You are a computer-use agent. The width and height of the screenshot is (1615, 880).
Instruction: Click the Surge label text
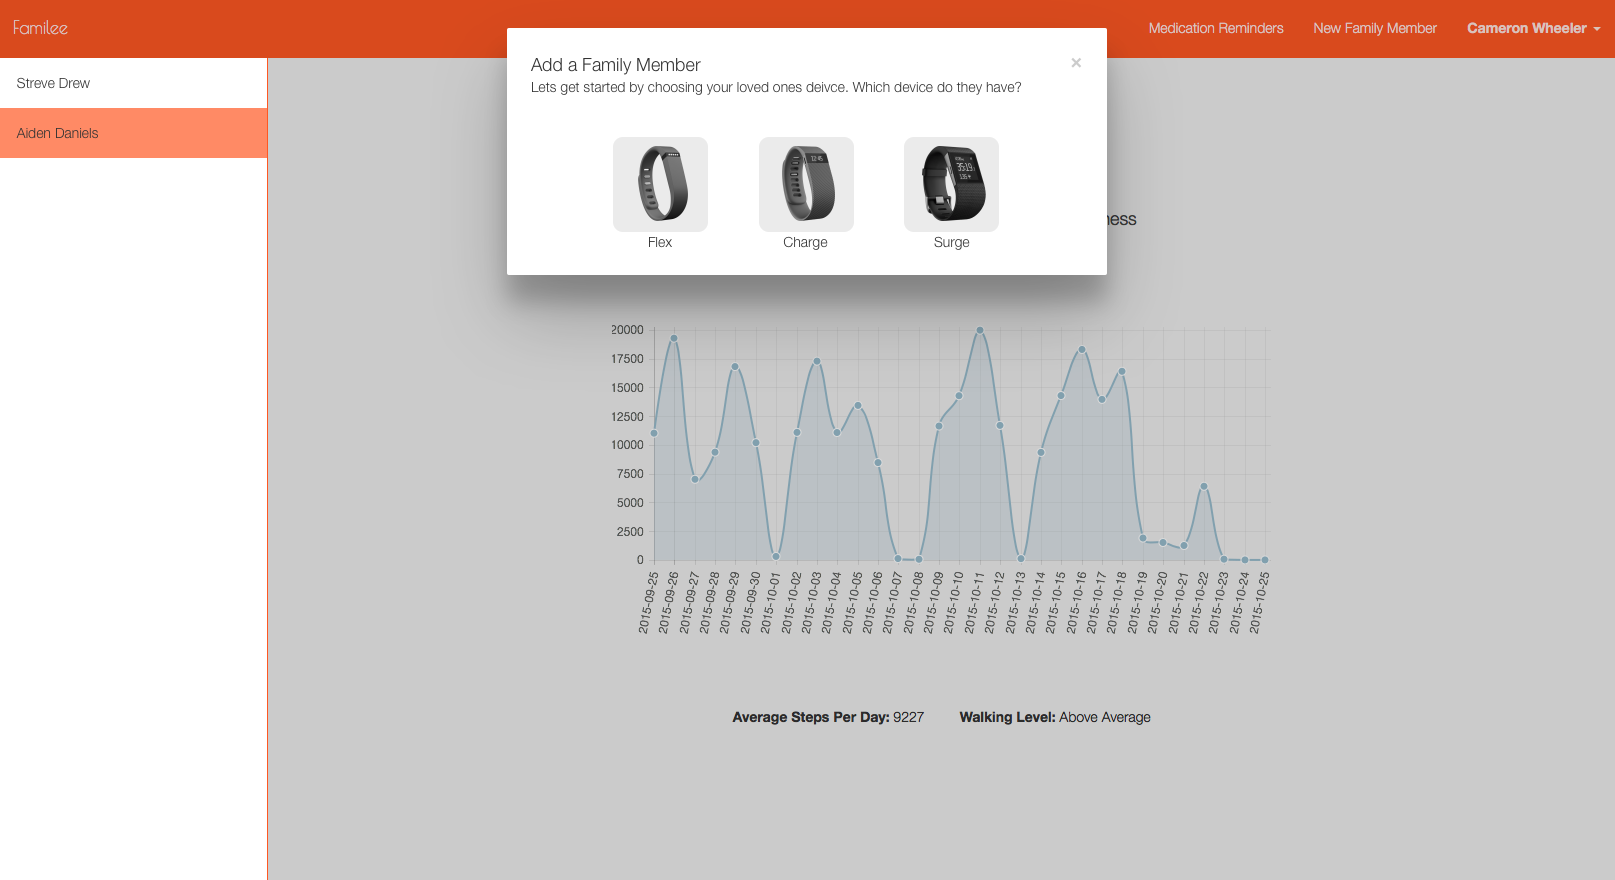(x=951, y=242)
